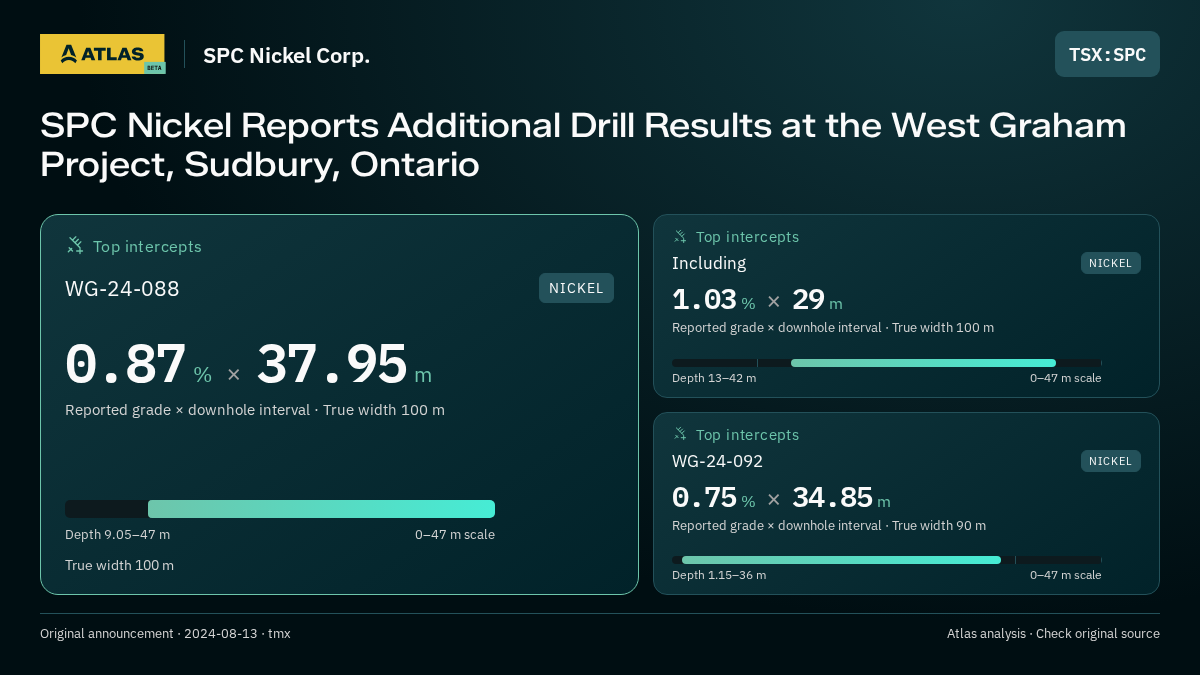Click 'Depth 1.15–36 m' label
The width and height of the screenshot is (1200, 675).
(x=719, y=575)
